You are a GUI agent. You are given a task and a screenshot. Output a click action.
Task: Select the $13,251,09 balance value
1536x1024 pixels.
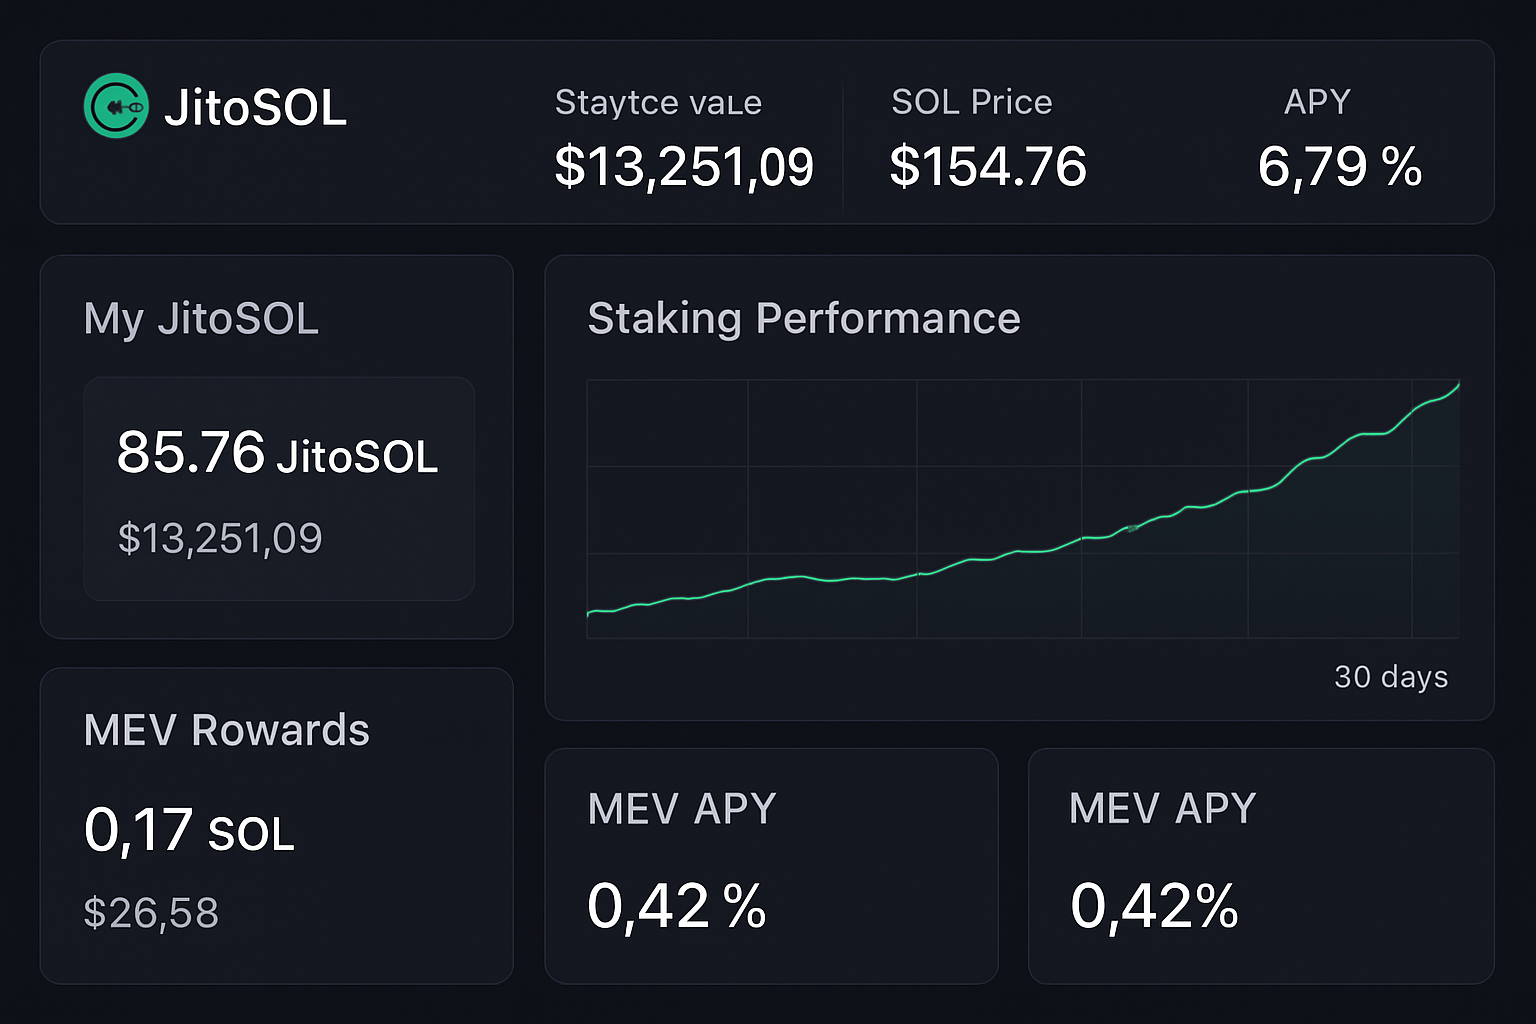click(220, 538)
